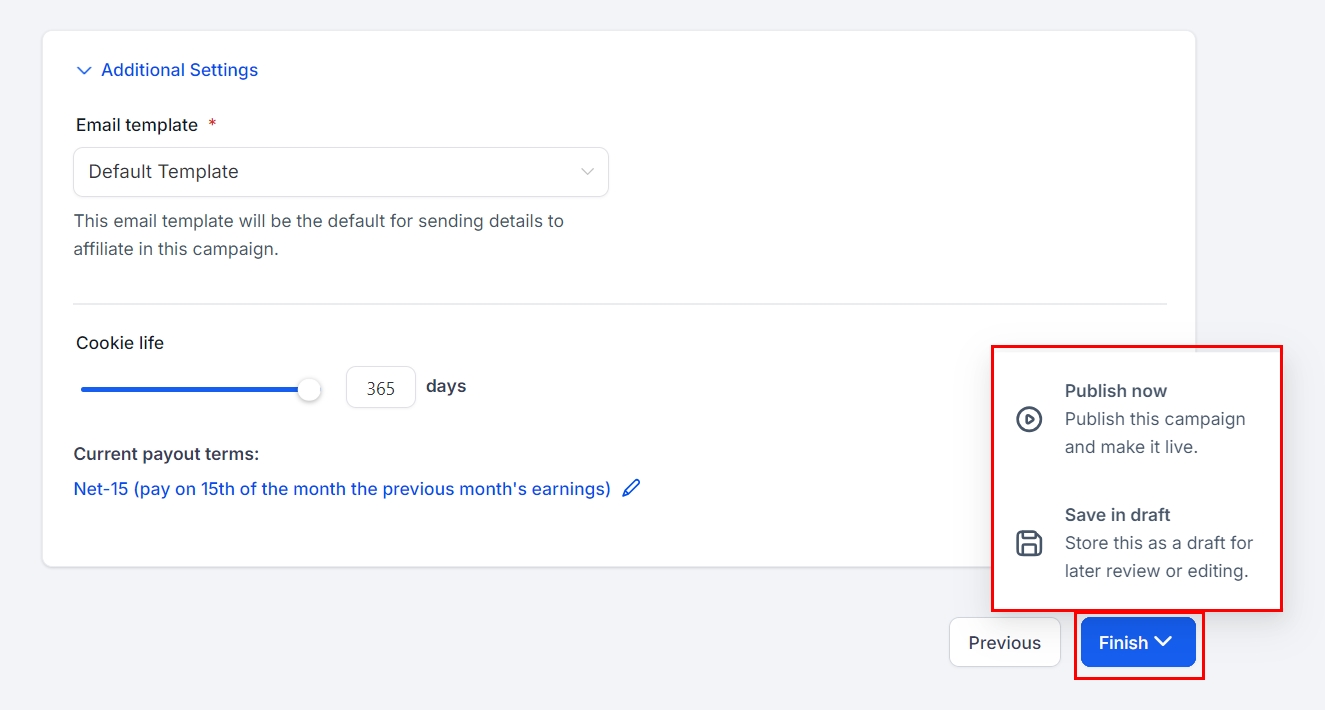The image size is (1325, 710).
Task: Choose the Publish now menu option
Action: [x=1116, y=391]
